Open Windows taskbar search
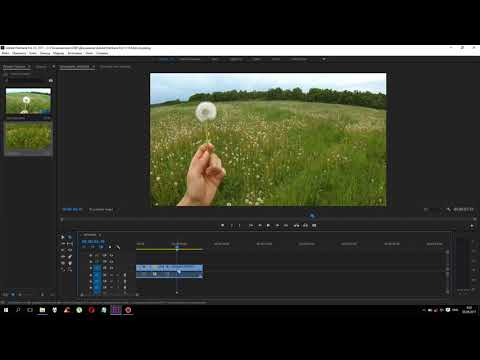The image size is (480, 360). pos(18,310)
